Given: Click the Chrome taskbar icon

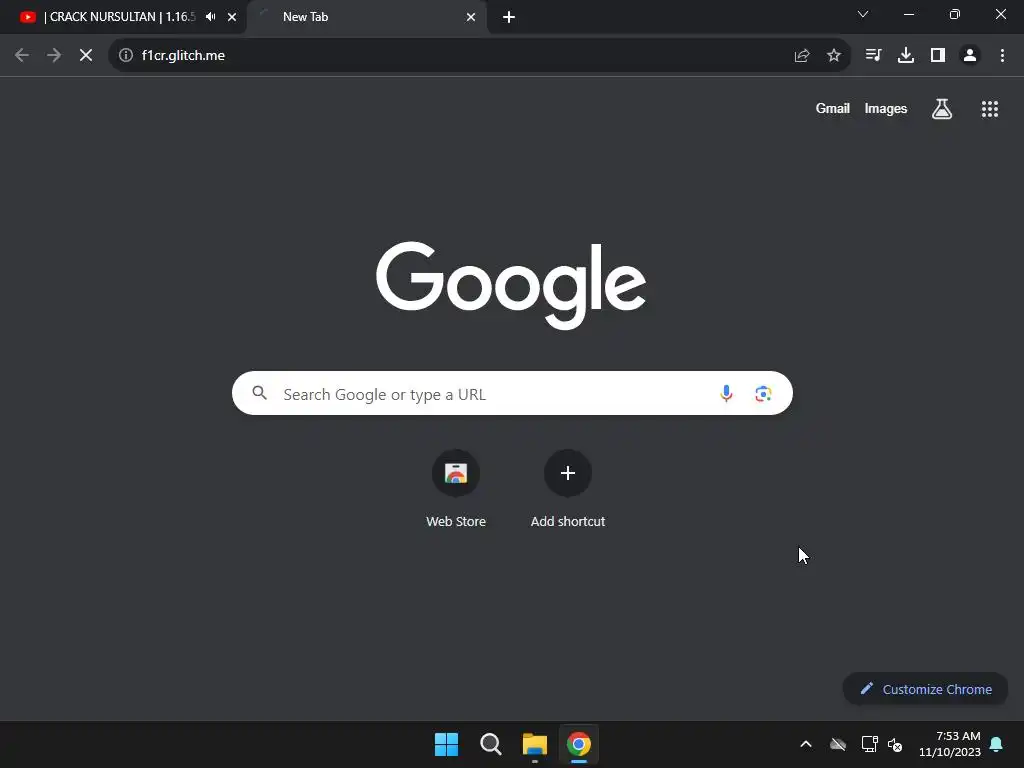Looking at the screenshot, I should coord(579,744).
